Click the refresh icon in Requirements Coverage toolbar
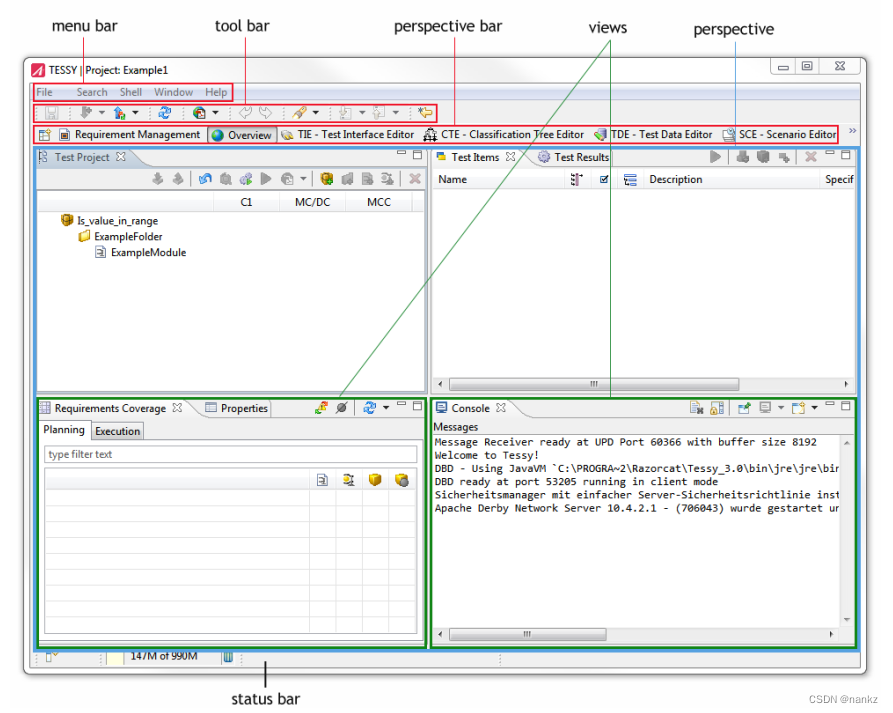Screen dimensions: 893x713 click(x=370, y=408)
